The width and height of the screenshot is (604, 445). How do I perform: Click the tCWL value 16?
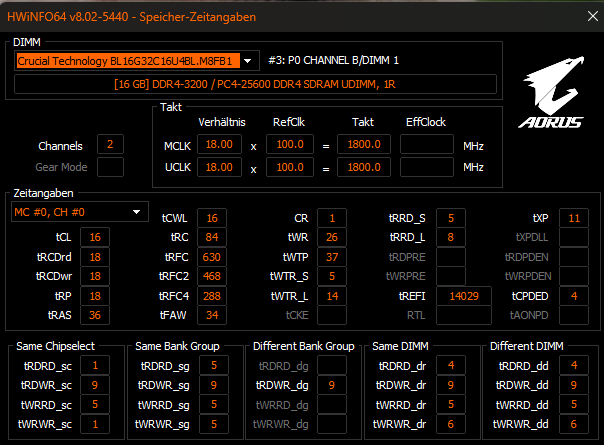tap(212, 218)
